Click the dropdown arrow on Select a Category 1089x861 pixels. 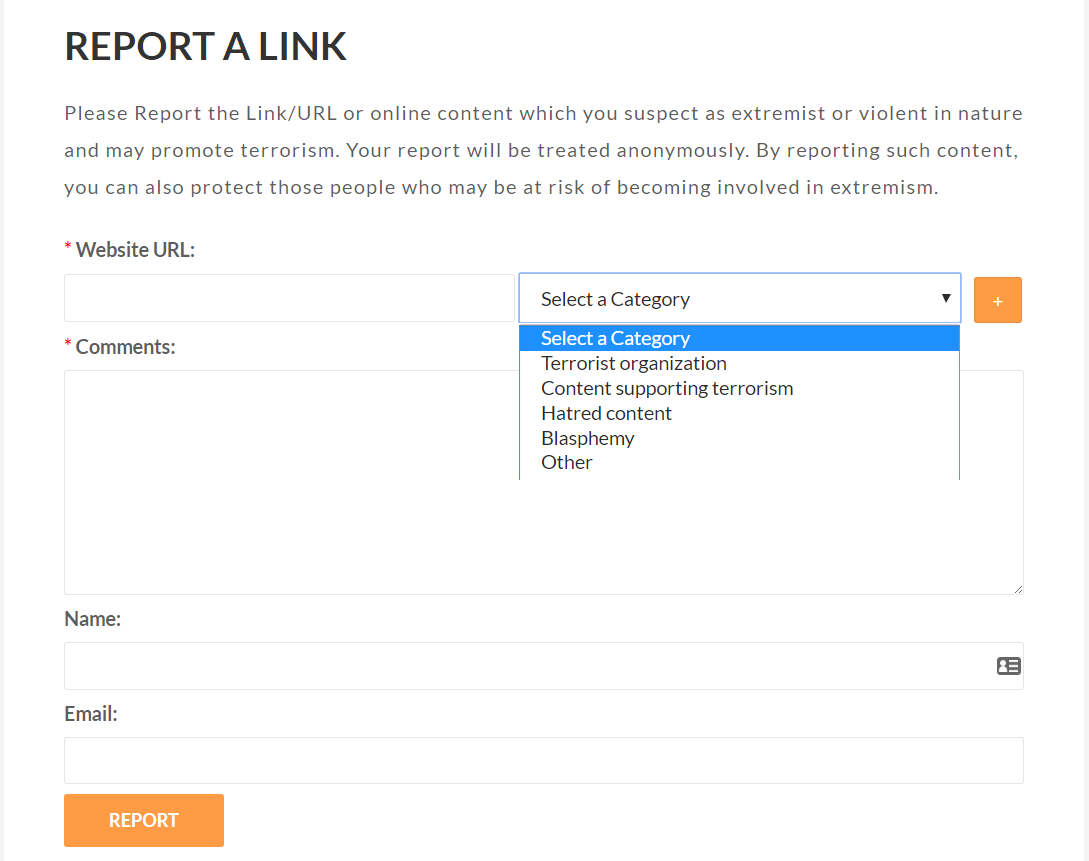pos(944,298)
